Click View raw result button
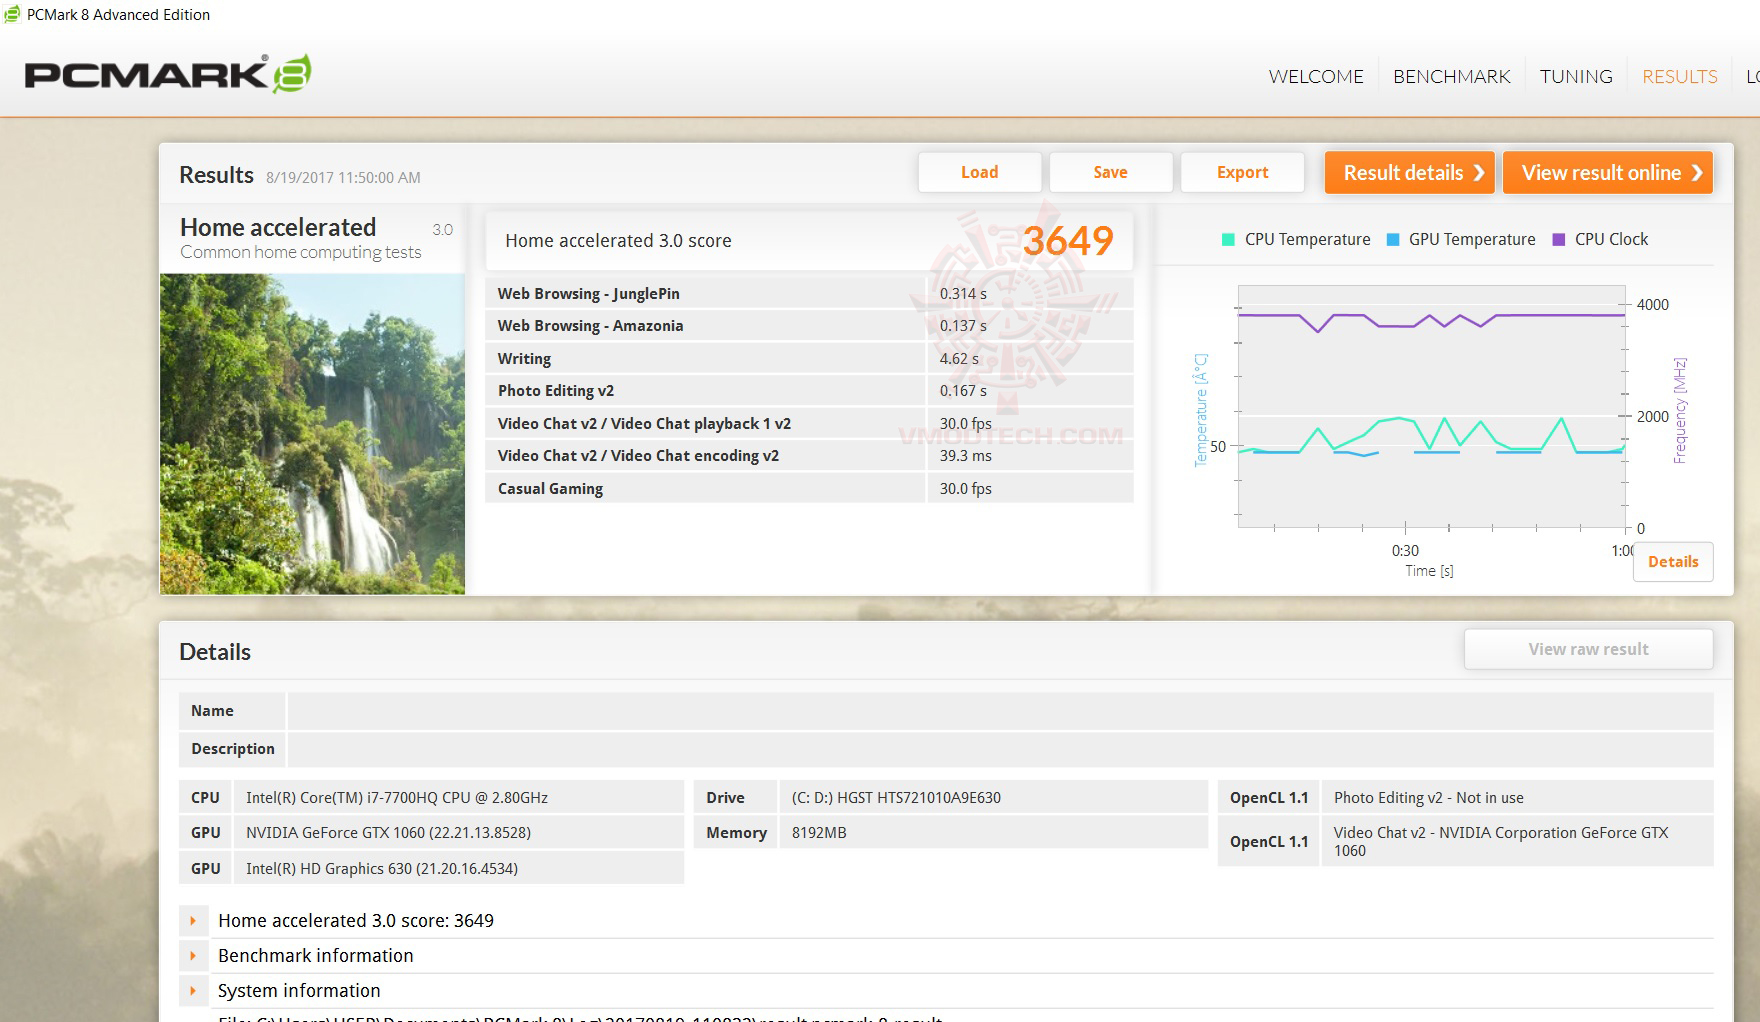Image resolution: width=1760 pixels, height=1022 pixels. point(1588,649)
